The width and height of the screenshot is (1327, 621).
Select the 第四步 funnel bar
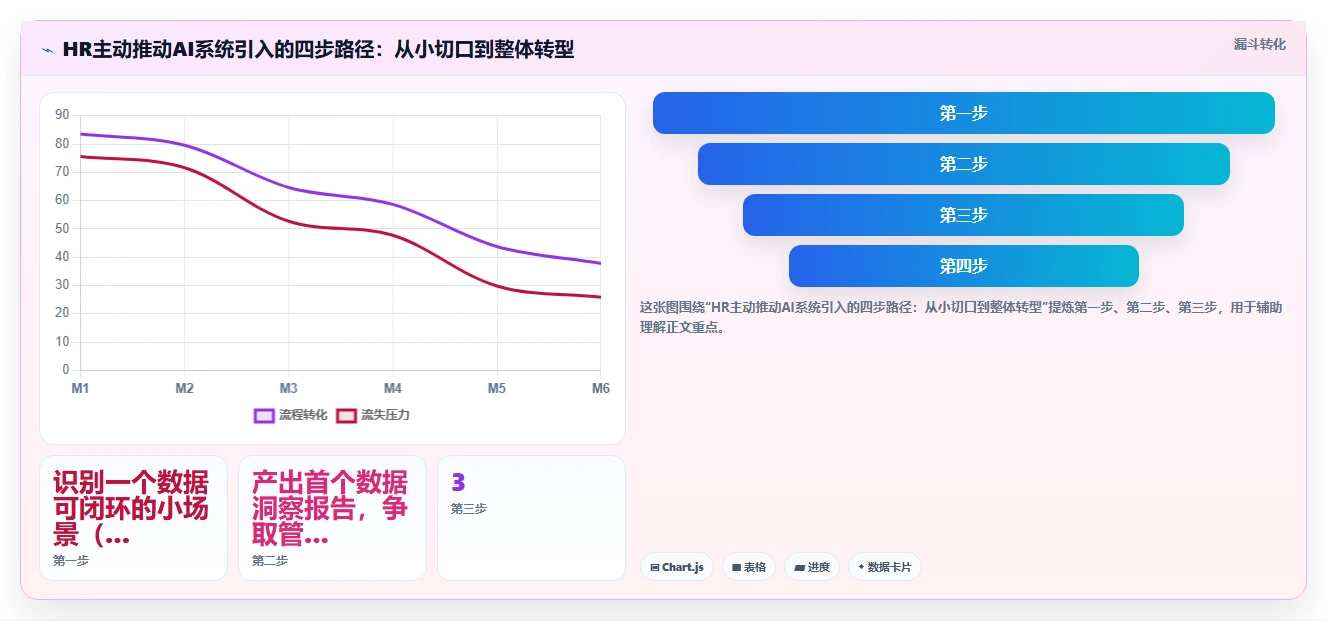tap(963, 266)
